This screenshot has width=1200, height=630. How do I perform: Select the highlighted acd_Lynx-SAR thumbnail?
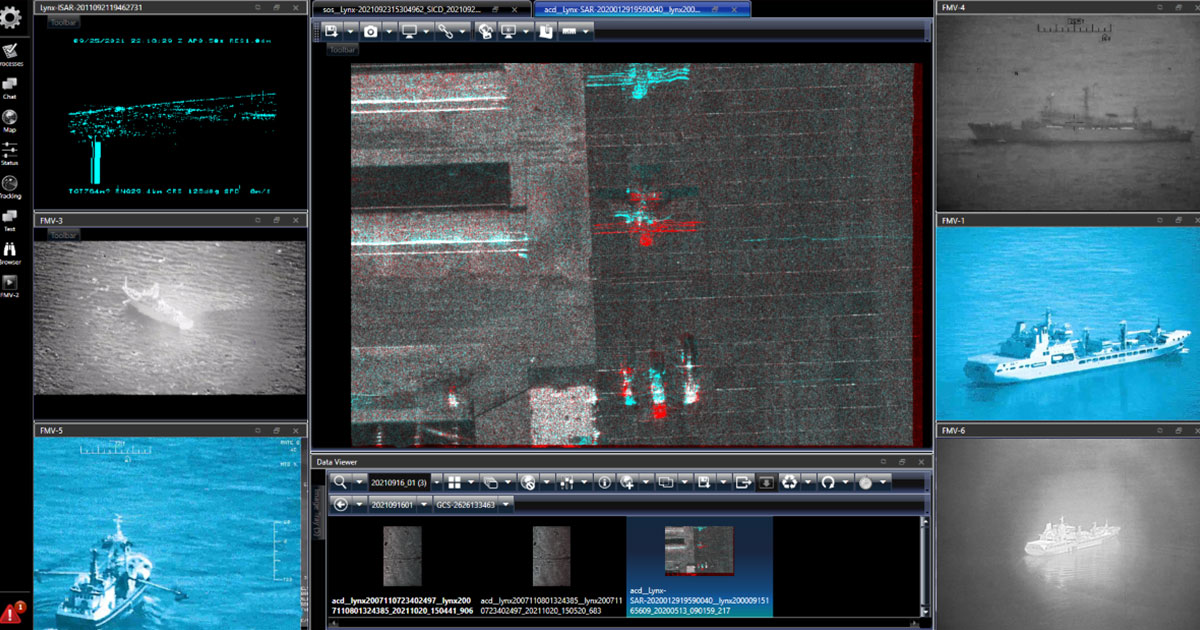click(x=698, y=552)
